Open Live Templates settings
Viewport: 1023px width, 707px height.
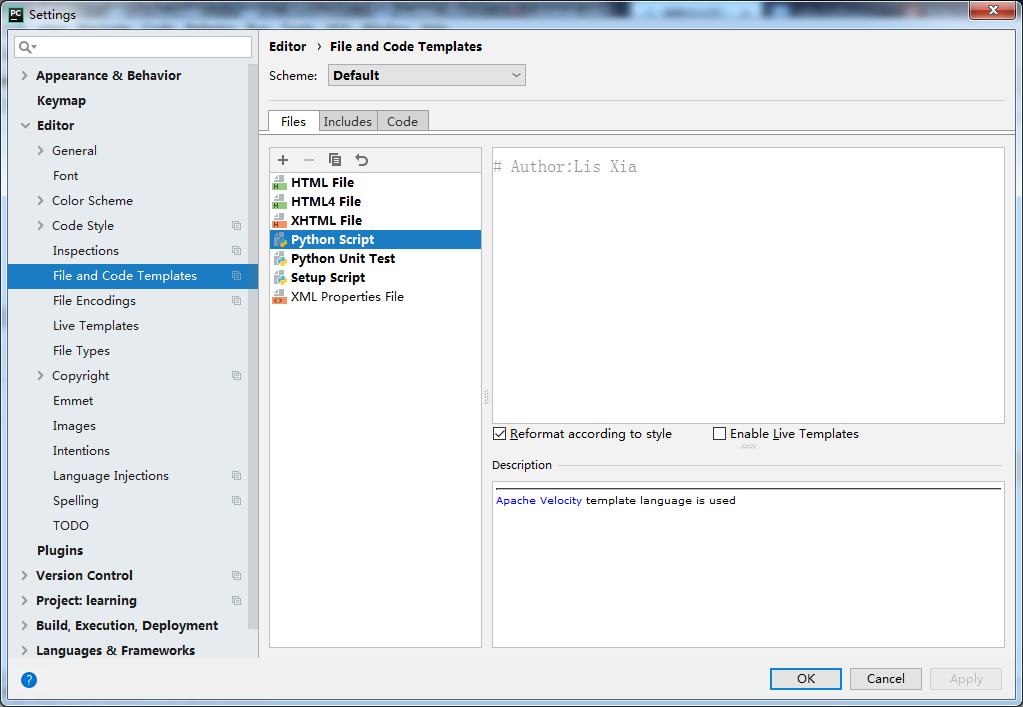click(96, 325)
